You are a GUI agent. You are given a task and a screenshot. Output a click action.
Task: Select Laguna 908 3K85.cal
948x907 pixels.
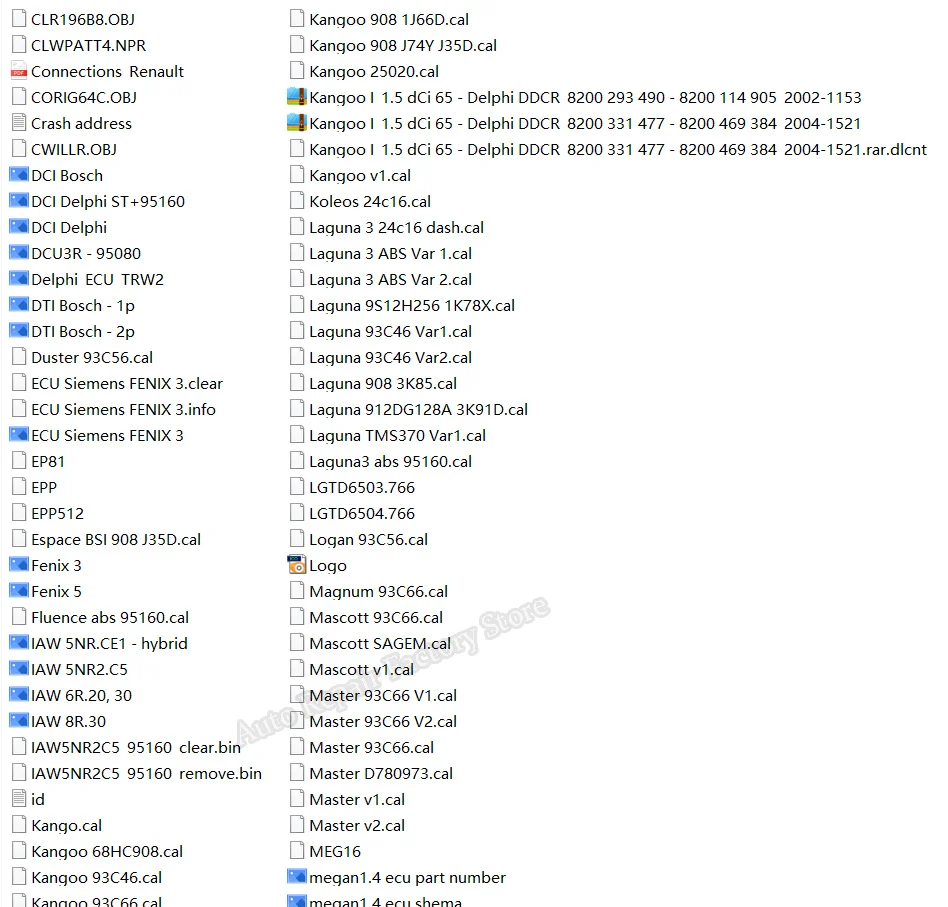[373, 383]
